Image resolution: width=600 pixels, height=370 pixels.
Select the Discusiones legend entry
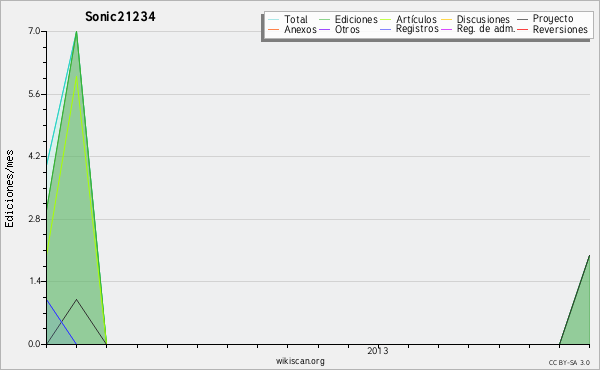(483, 19)
